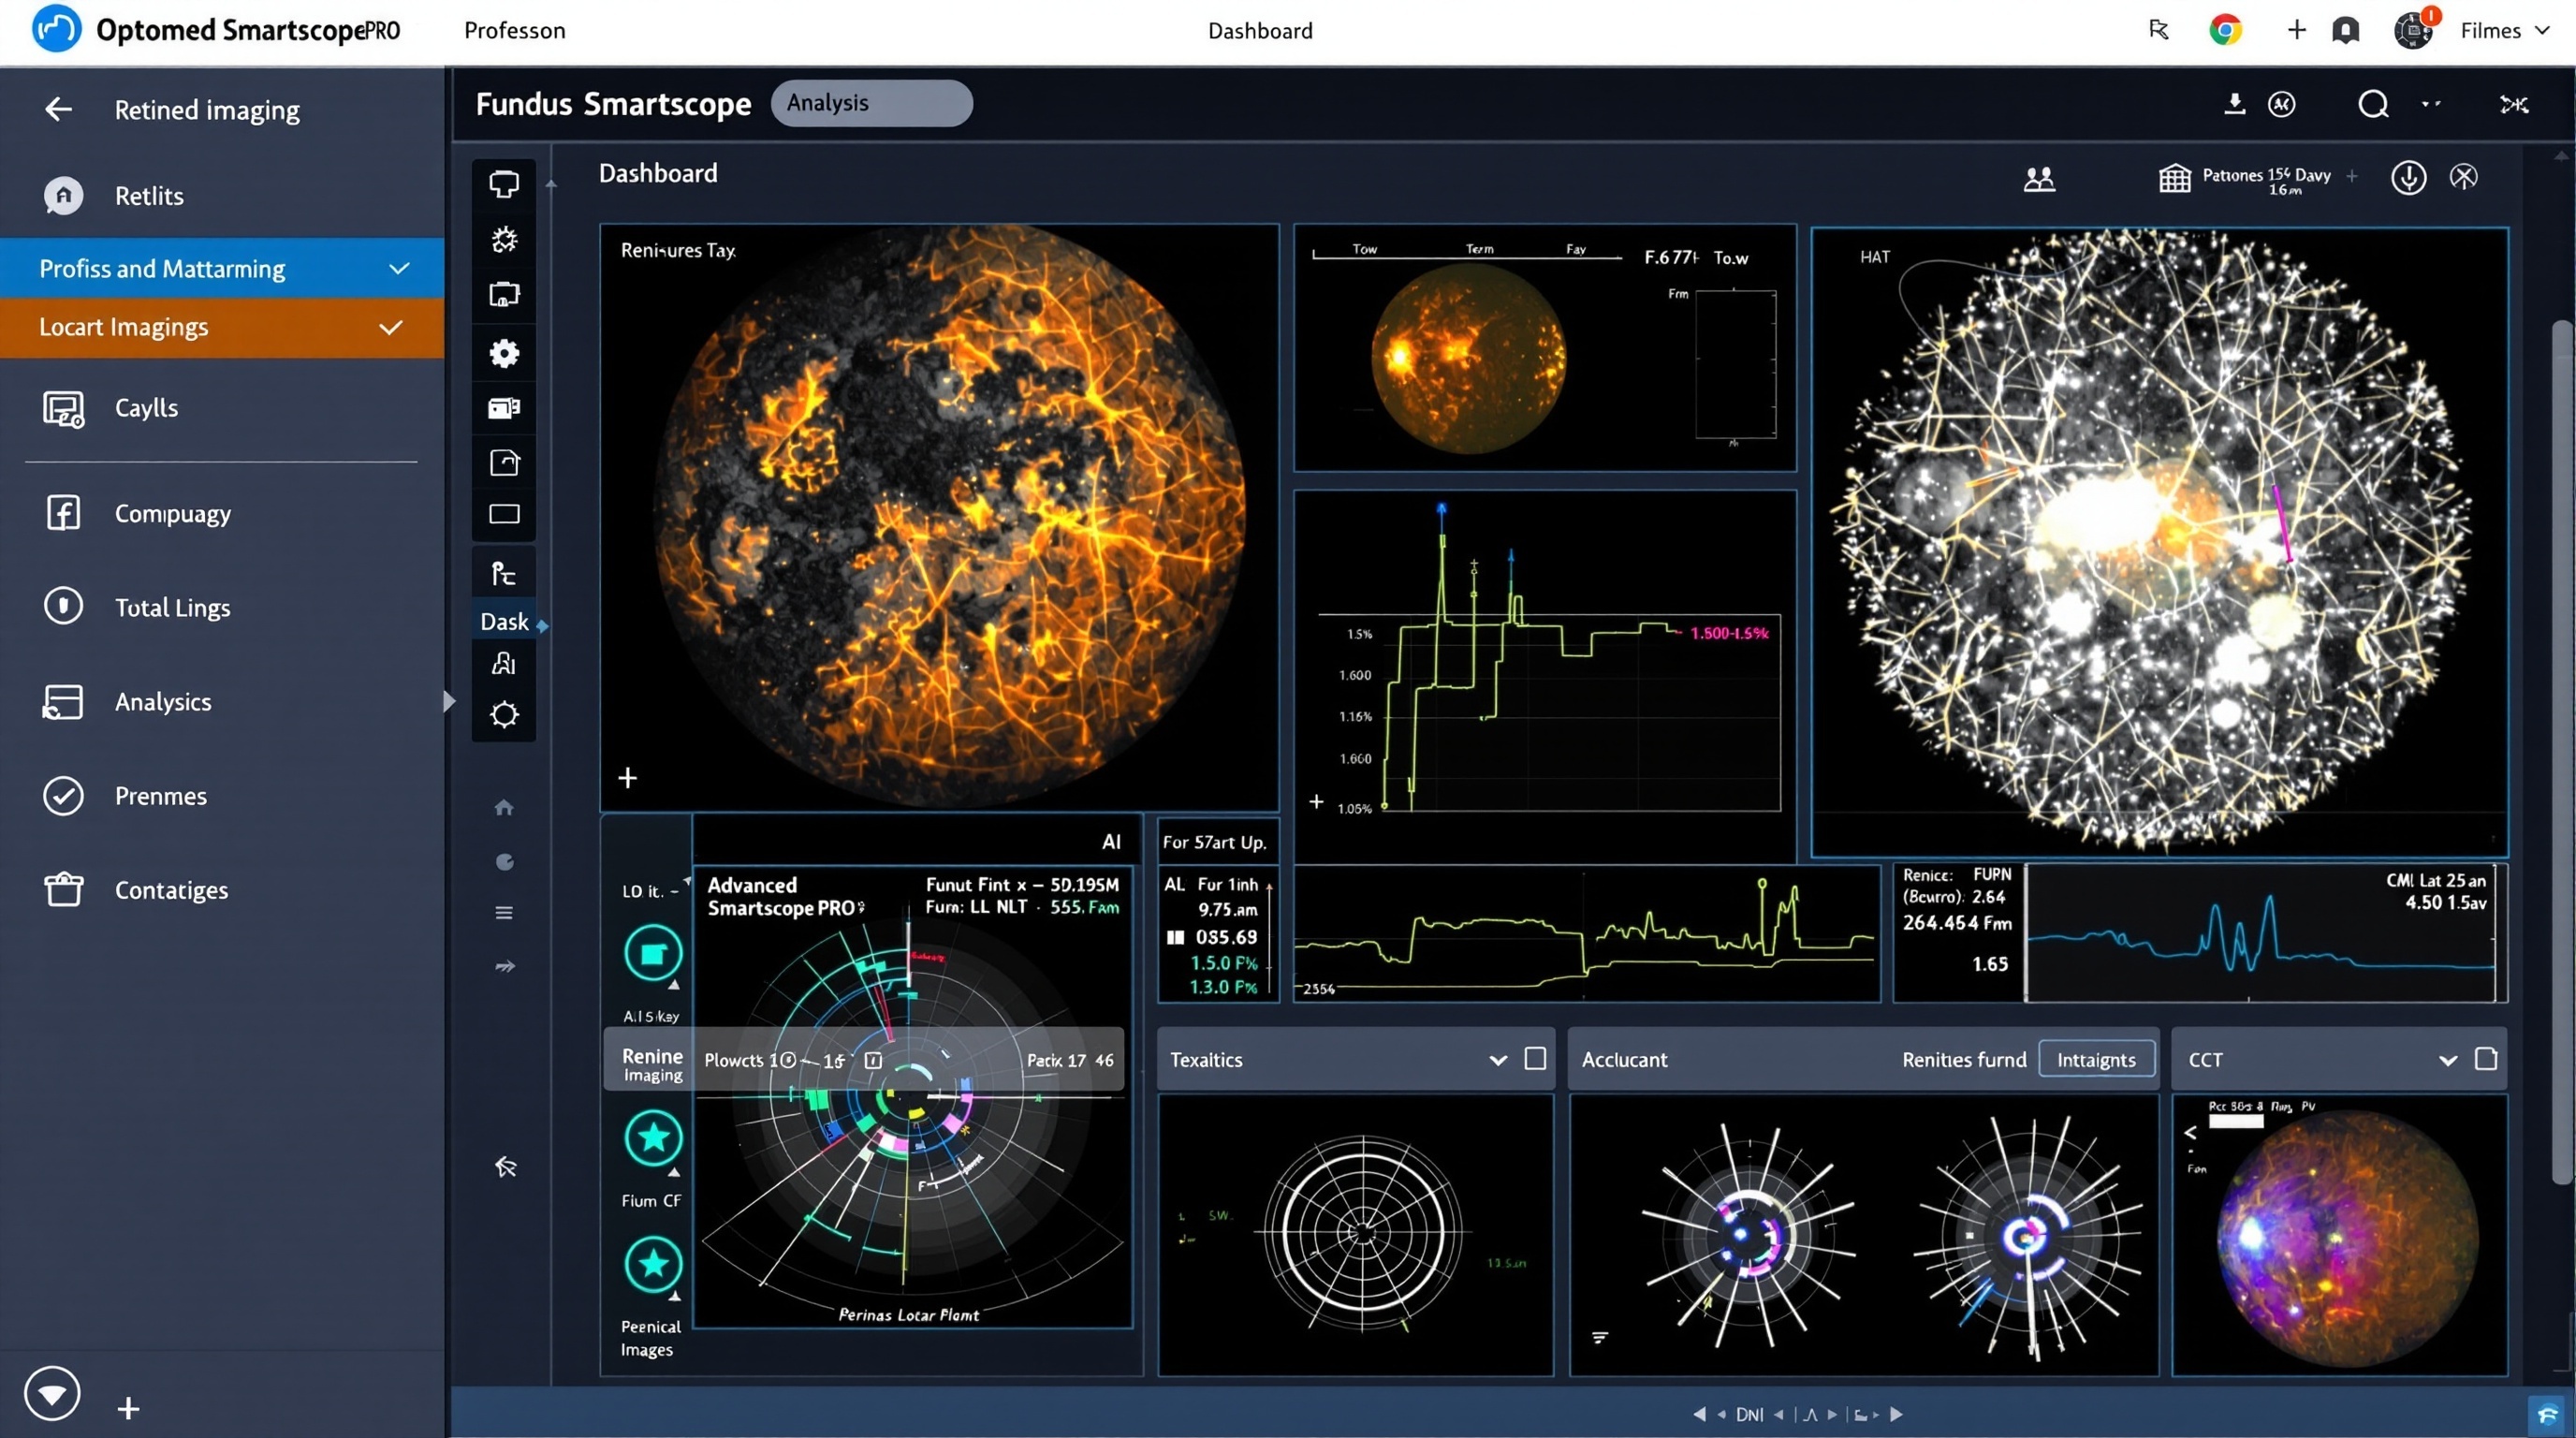This screenshot has height=1438, width=2576.
Task: Open the CCT dropdown arrow
Action: [x=2449, y=1059]
